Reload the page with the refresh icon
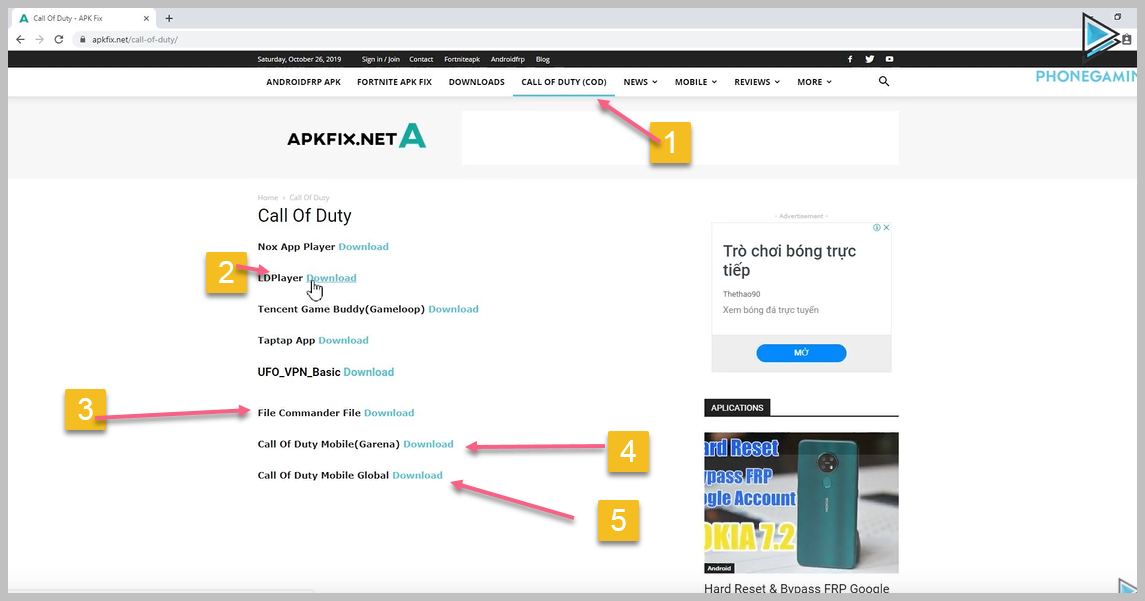The width and height of the screenshot is (1145, 601). 58,39
